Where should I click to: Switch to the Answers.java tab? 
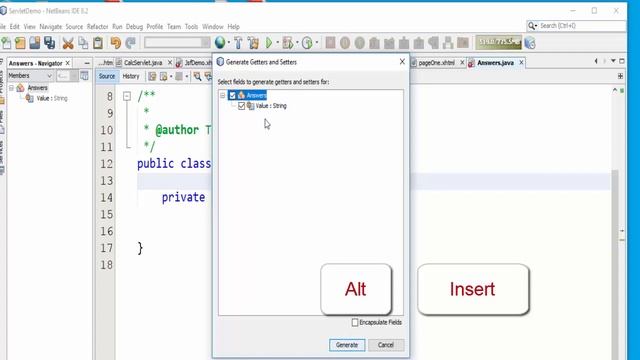point(495,63)
